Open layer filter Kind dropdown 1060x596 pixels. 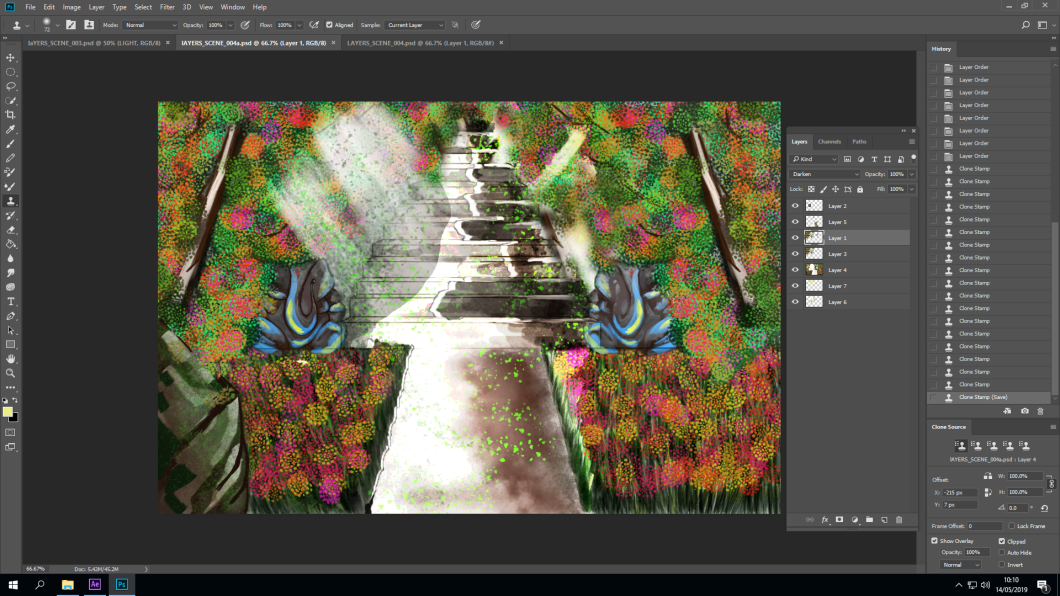click(x=815, y=159)
